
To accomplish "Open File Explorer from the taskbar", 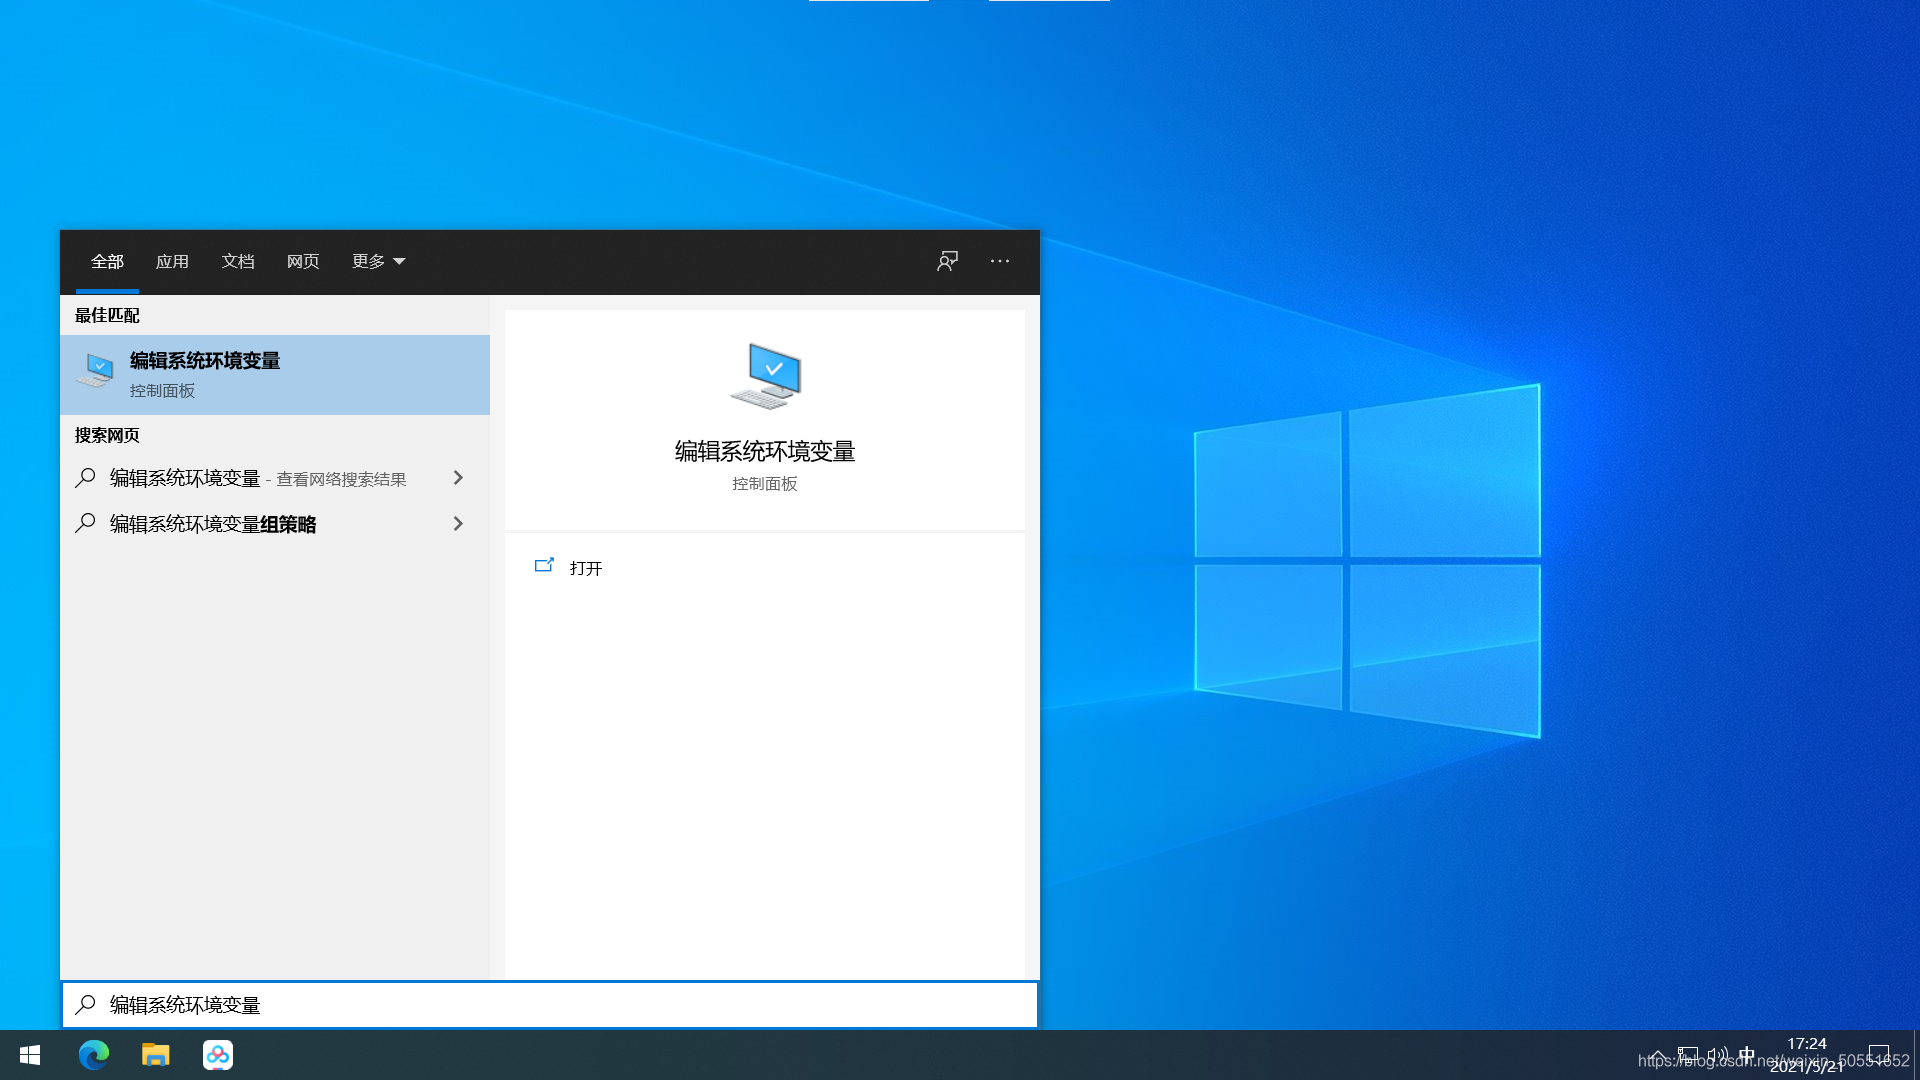I will coord(156,1054).
